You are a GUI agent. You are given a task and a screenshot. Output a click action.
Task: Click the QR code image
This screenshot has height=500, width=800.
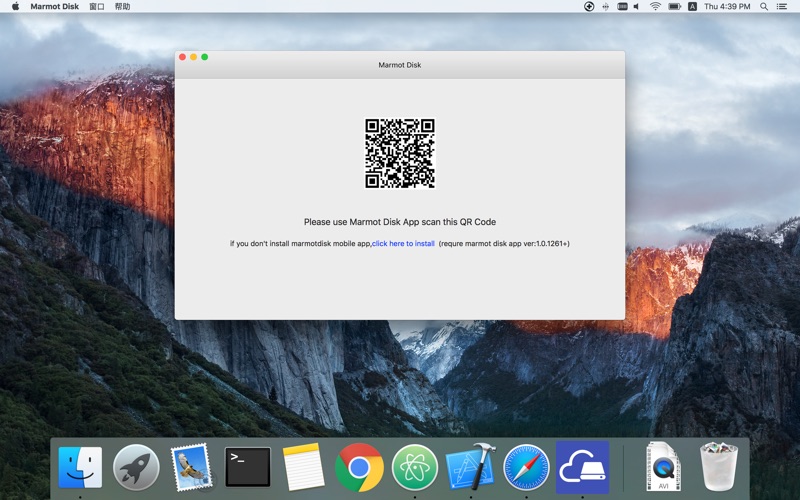point(399,153)
